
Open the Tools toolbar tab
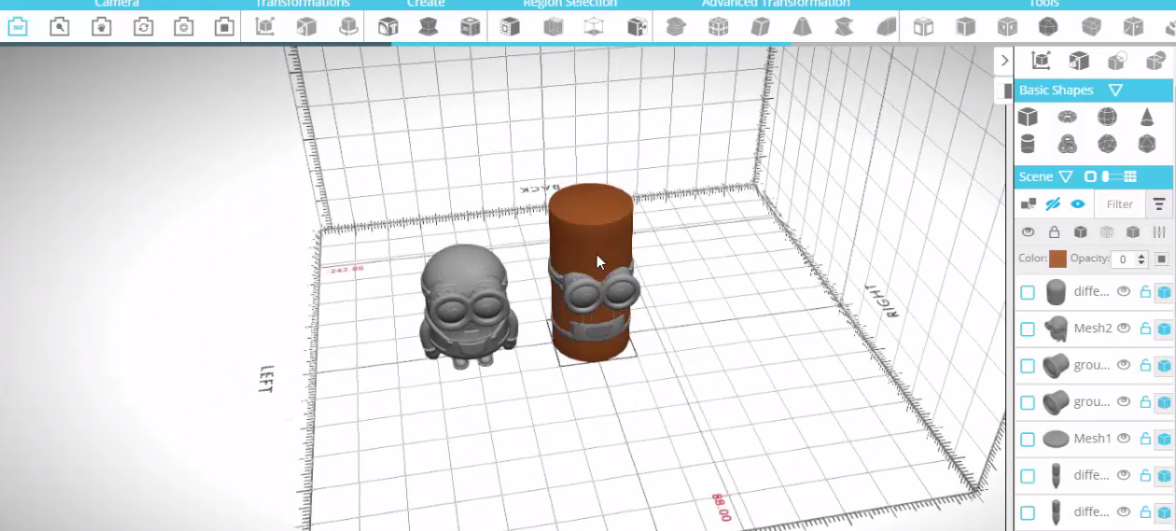point(1043,4)
